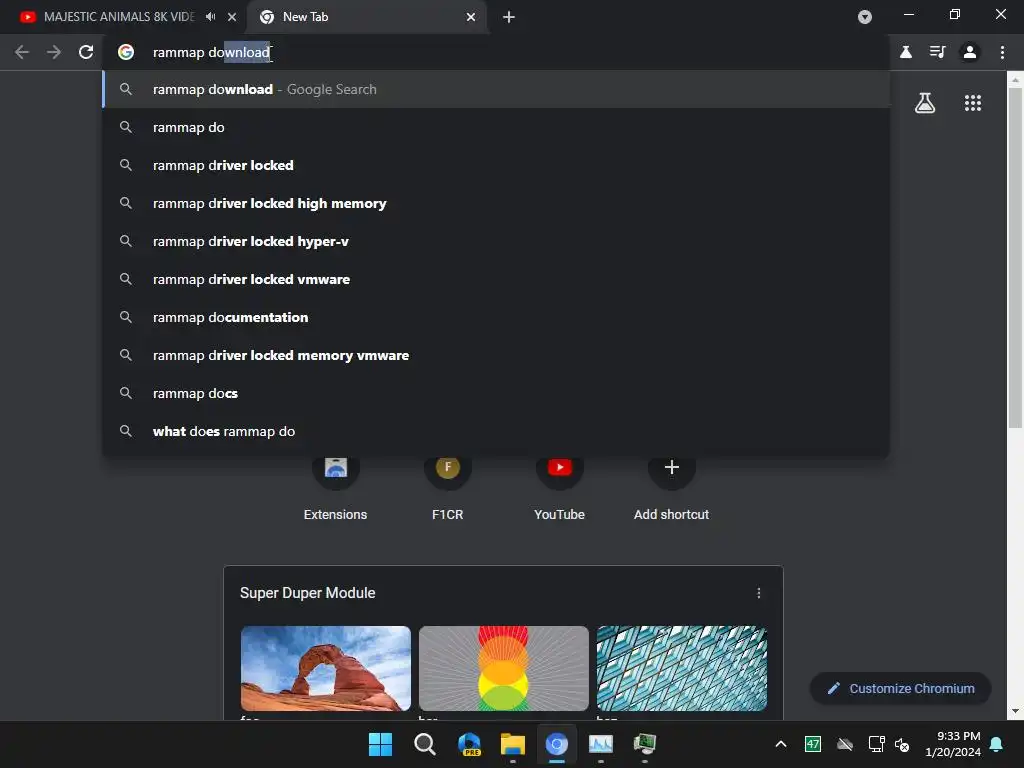Viewport: 1024px width, 768px height.
Task: Select the 'rammap do' suggestion
Action: tap(496, 127)
